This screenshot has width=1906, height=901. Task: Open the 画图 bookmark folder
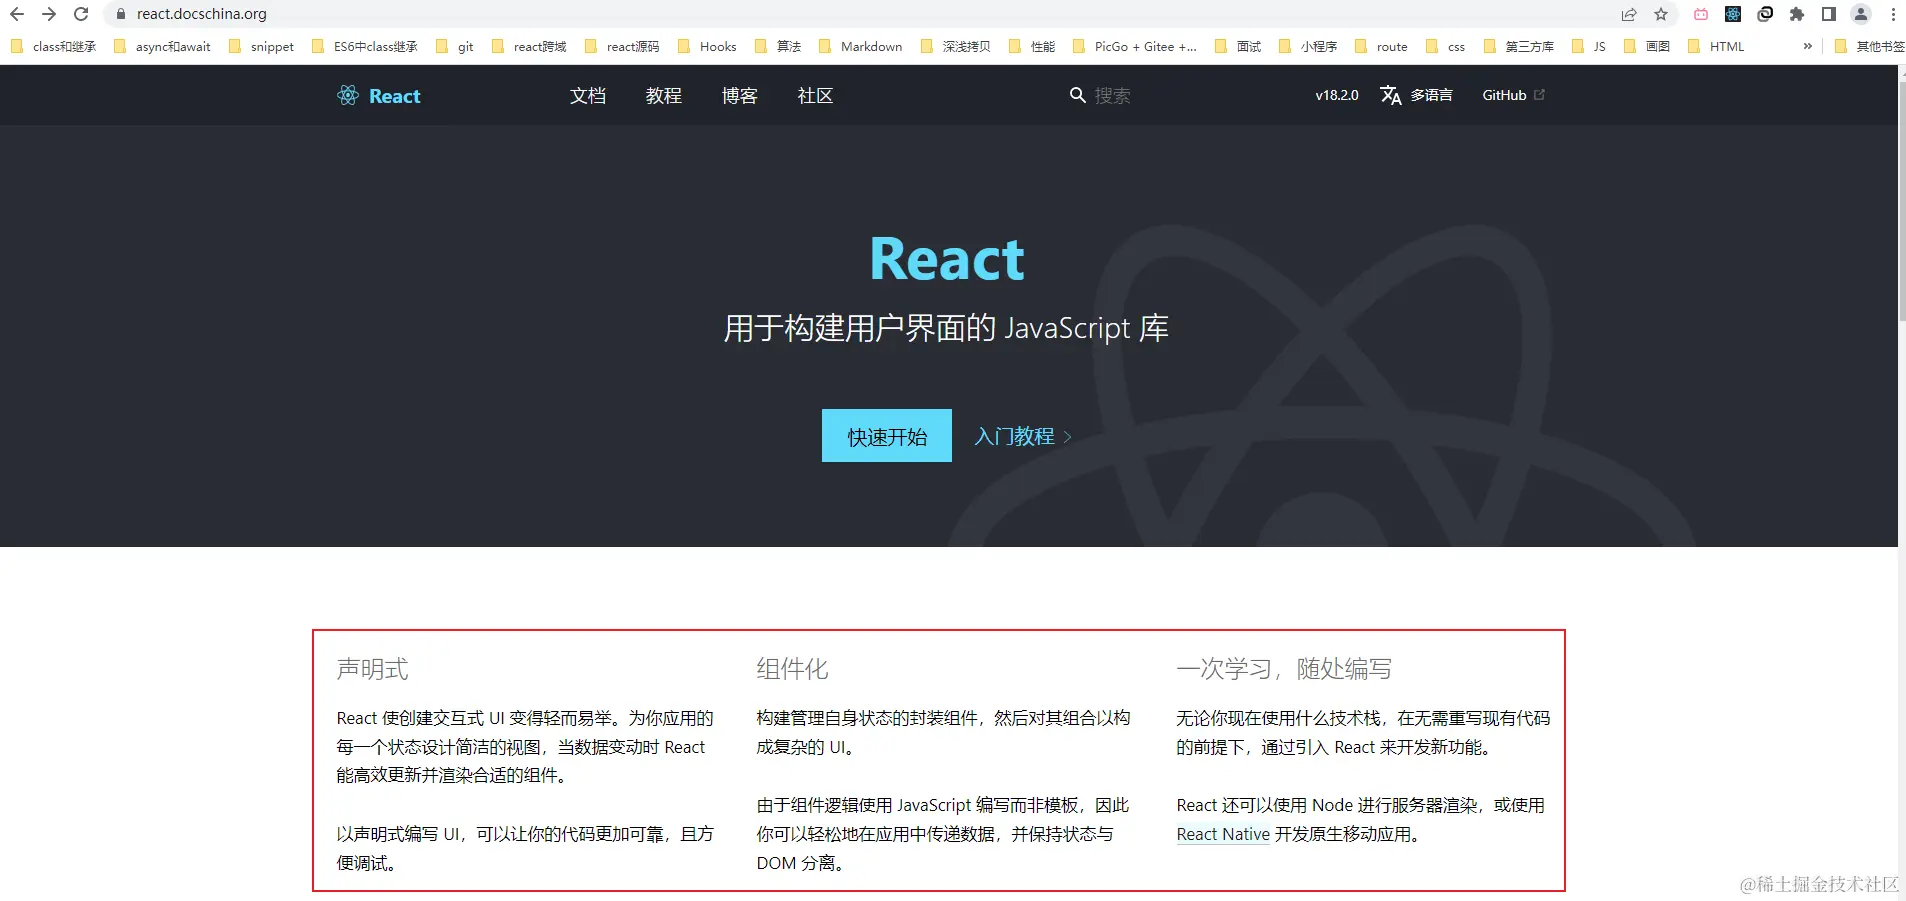pyautogui.click(x=1647, y=46)
